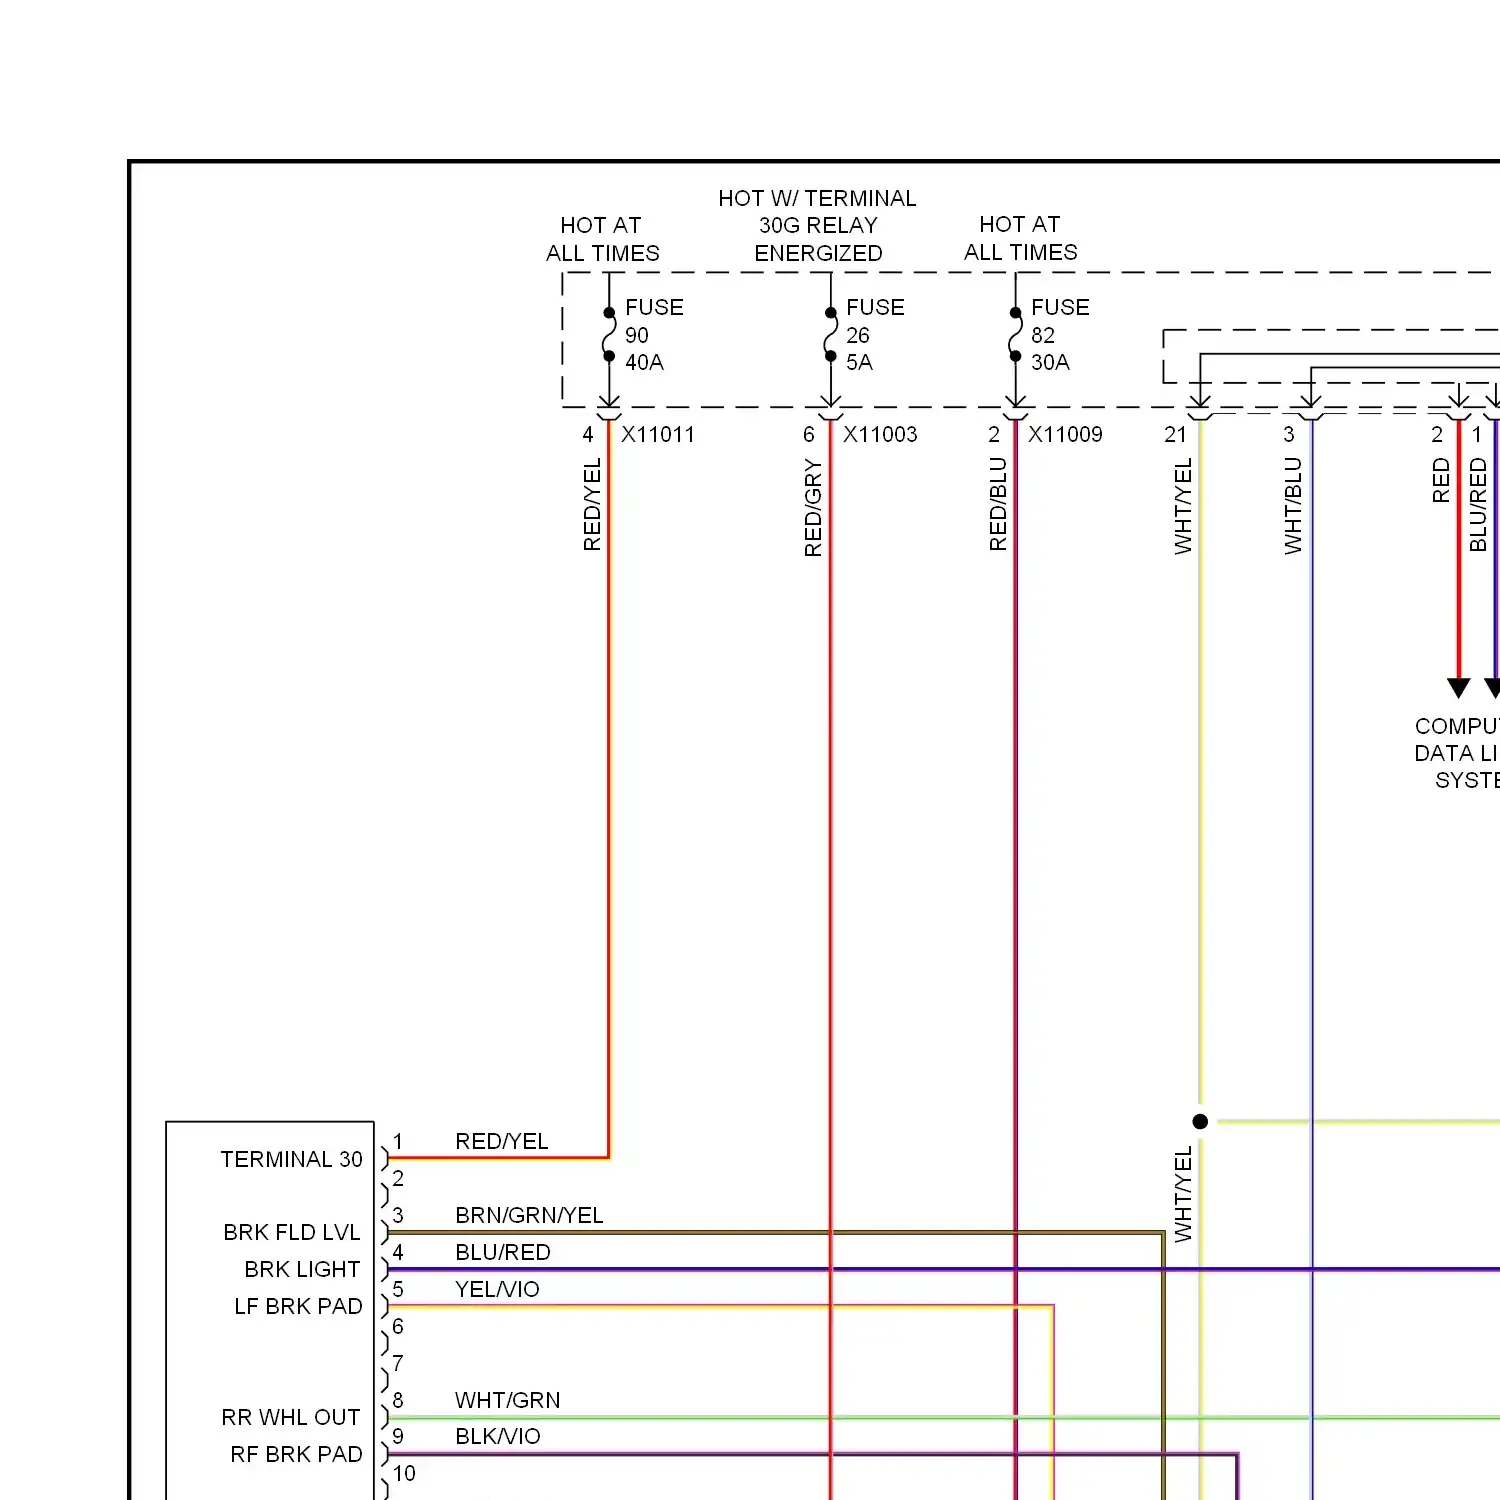
Task: Click the black splice dot on WHT/YEL wire
Action: (1200, 1122)
